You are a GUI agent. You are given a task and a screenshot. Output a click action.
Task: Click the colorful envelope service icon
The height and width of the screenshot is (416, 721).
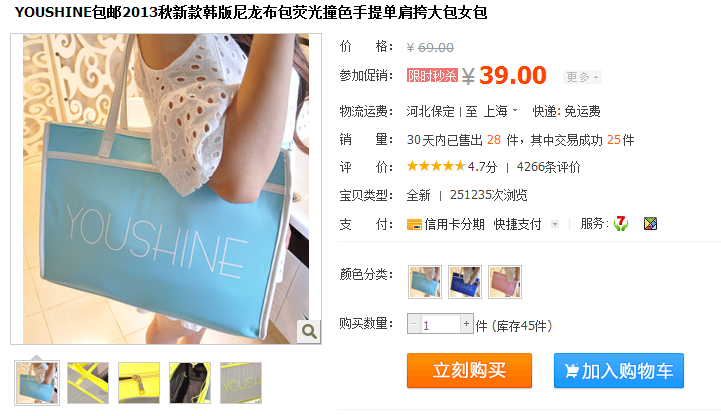coord(650,224)
